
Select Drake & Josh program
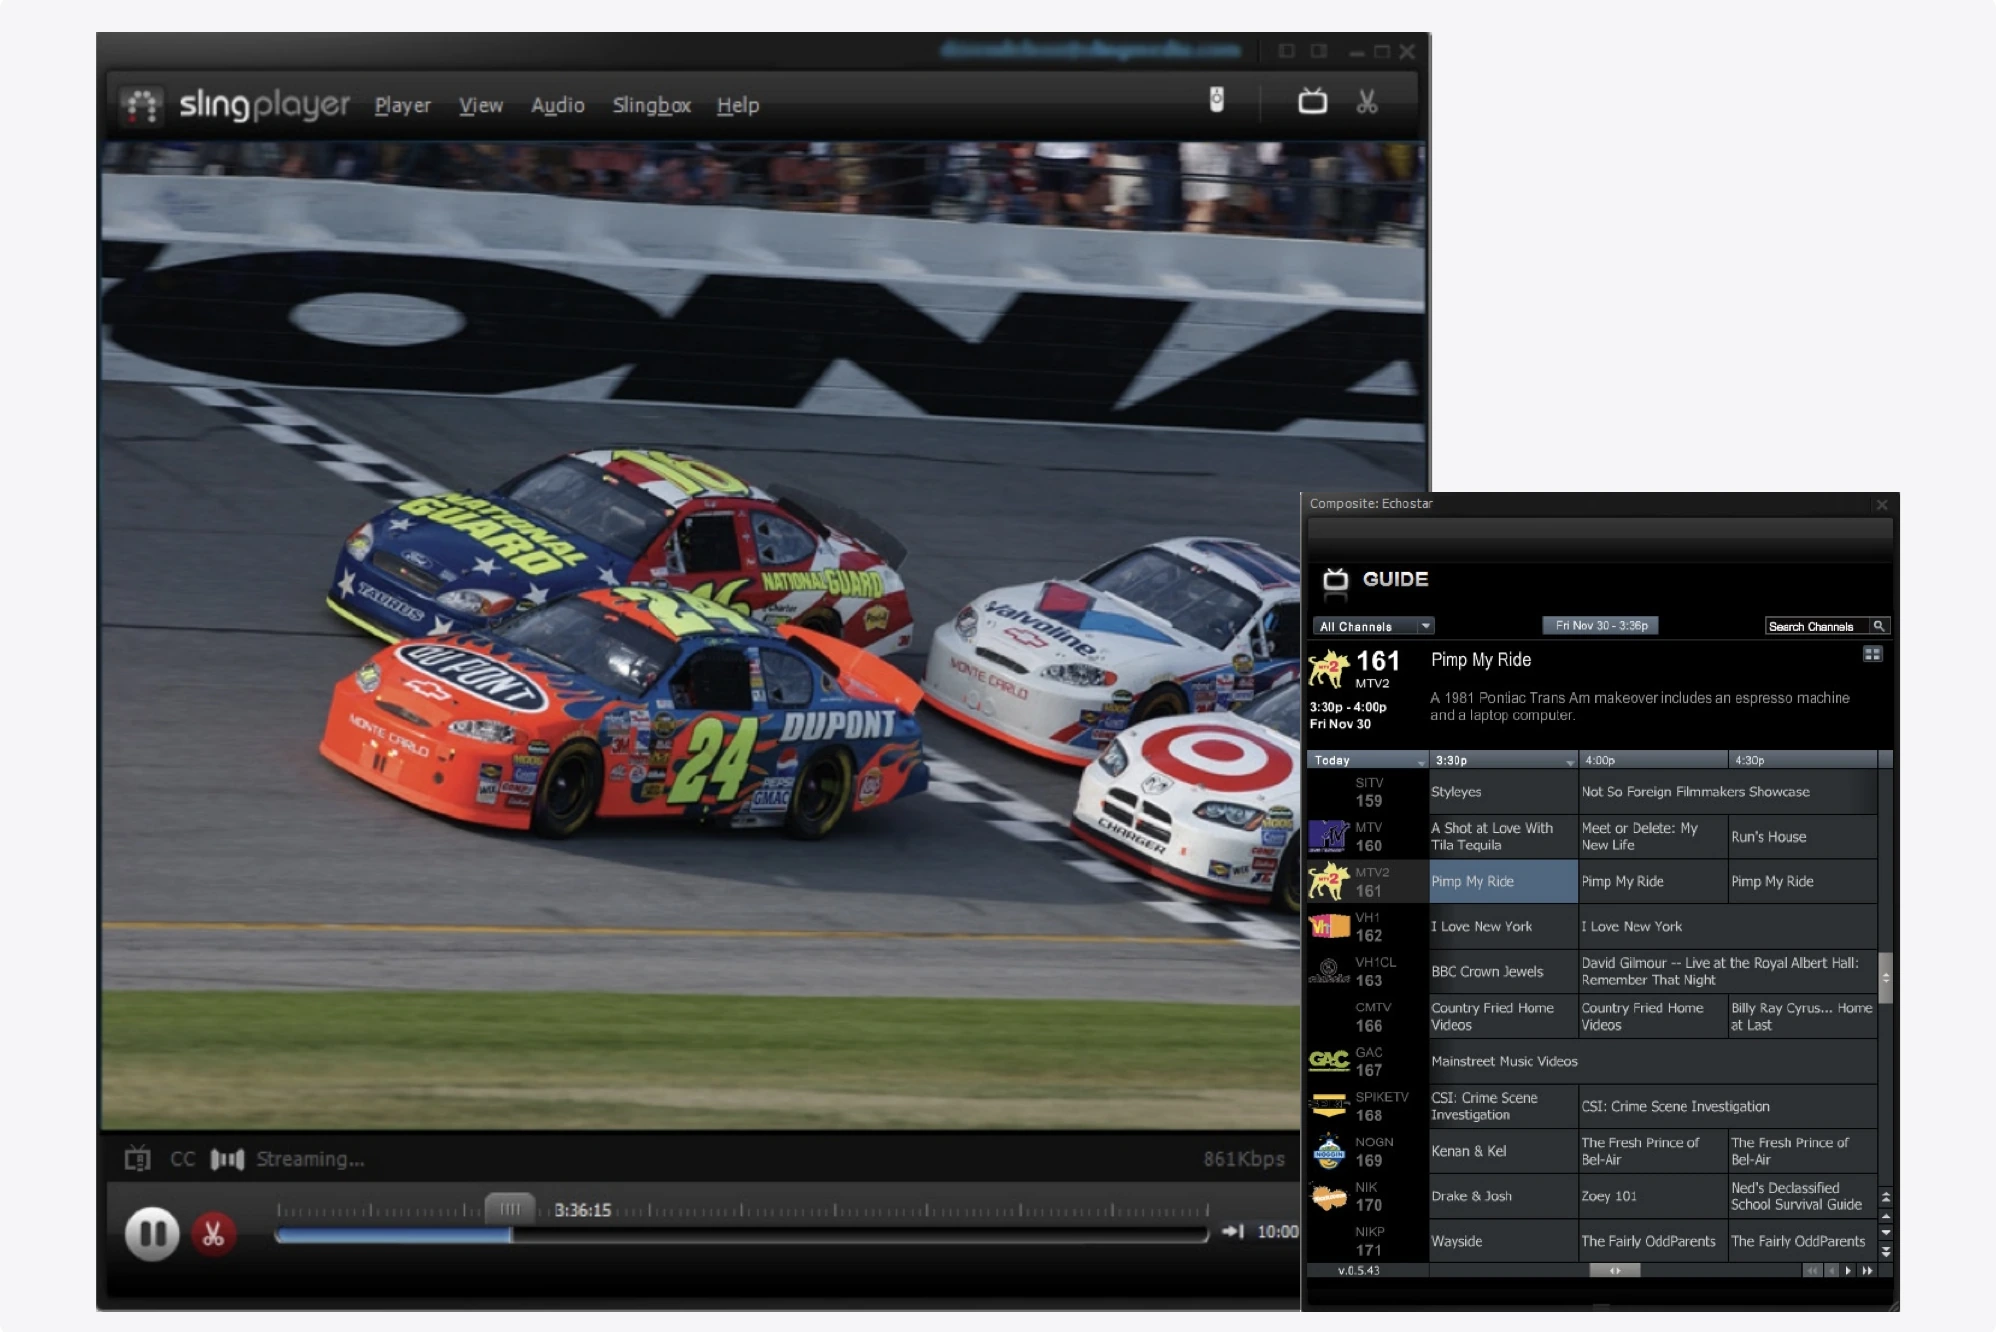(1503, 1196)
